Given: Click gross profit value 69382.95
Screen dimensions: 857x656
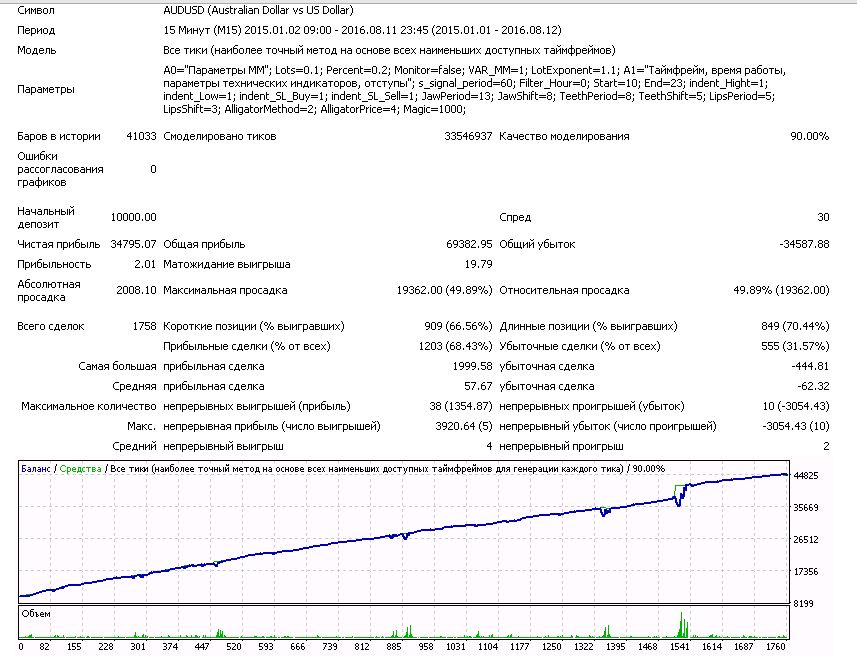Looking at the screenshot, I should pyautogui.click(x=469, y=244).
